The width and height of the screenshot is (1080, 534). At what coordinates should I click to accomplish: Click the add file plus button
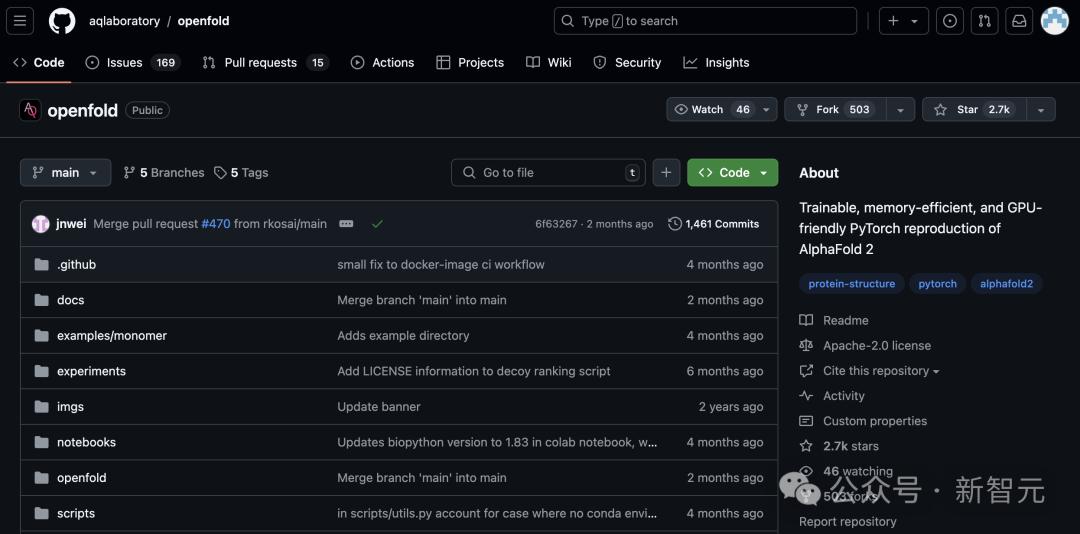click(666, 173)
